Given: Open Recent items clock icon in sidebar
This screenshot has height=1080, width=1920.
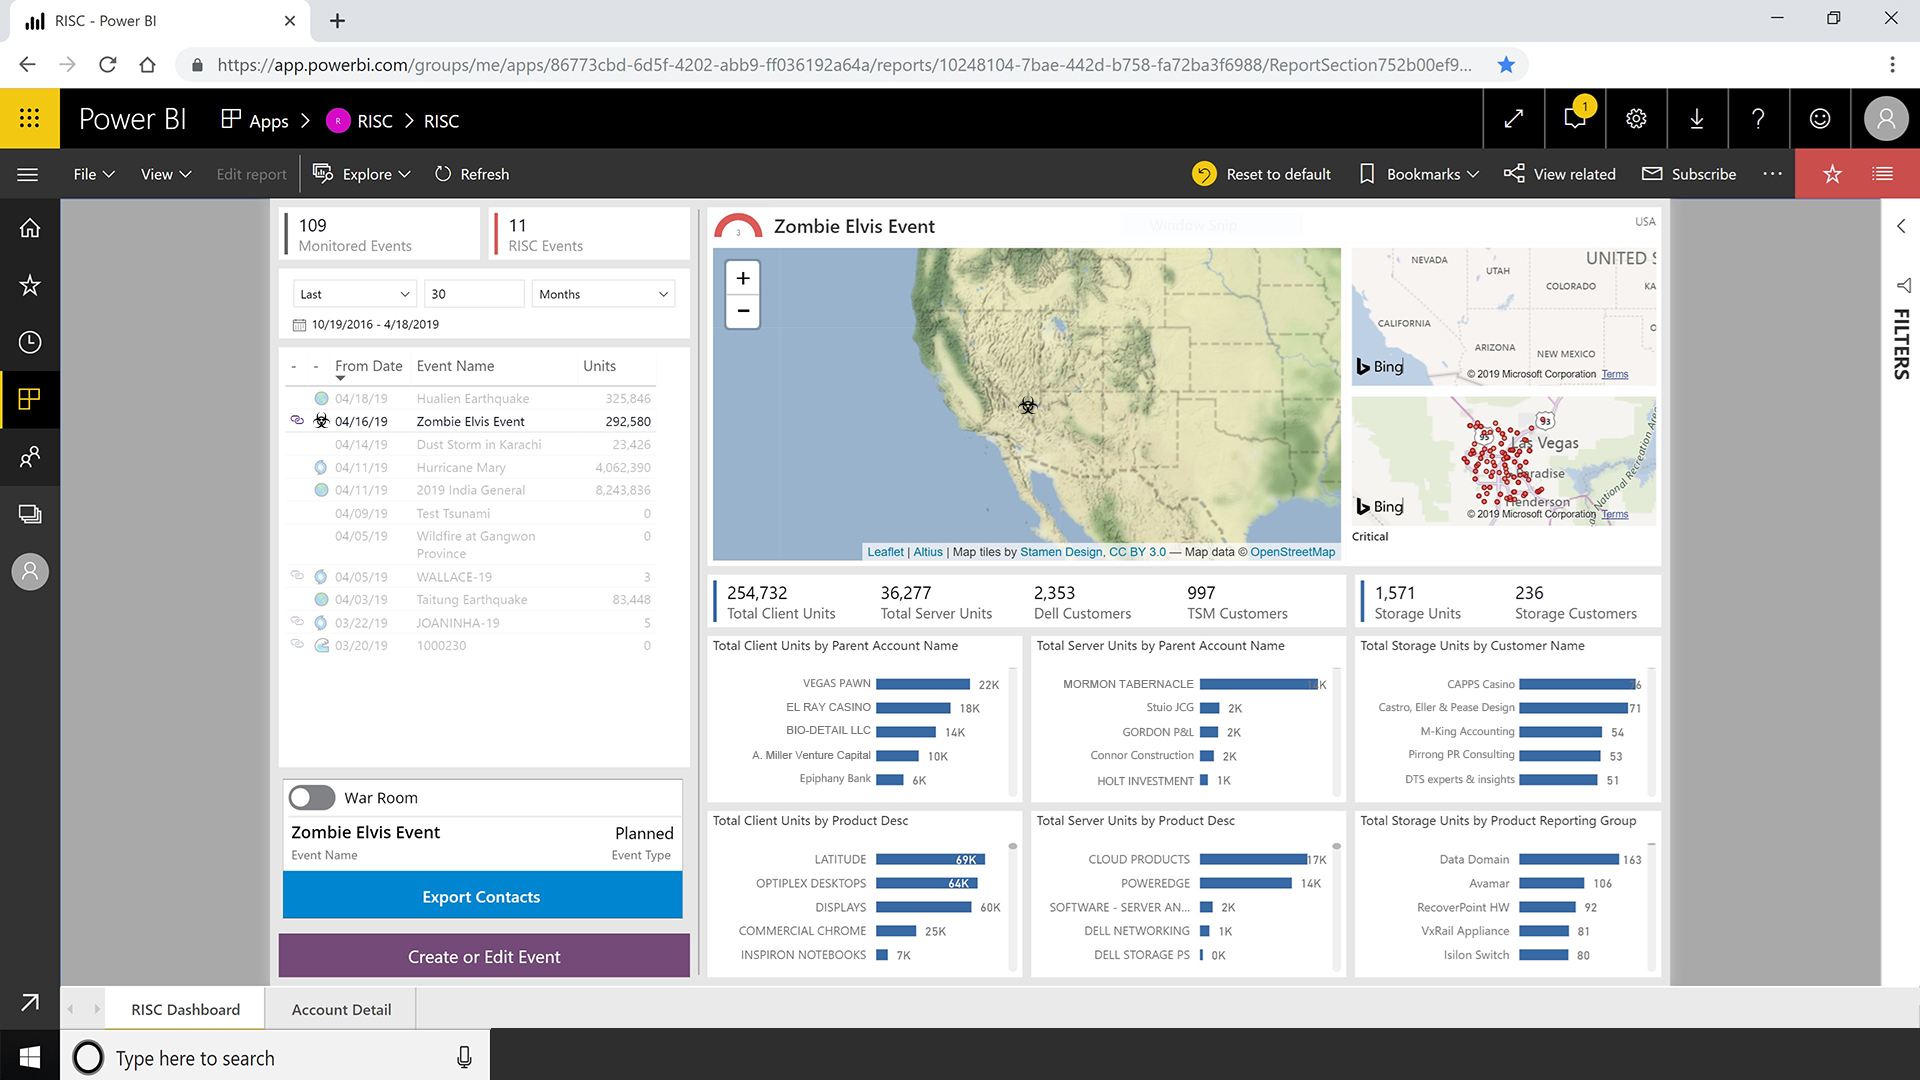Looking at the screenshot, I should [x=29, y=342].
